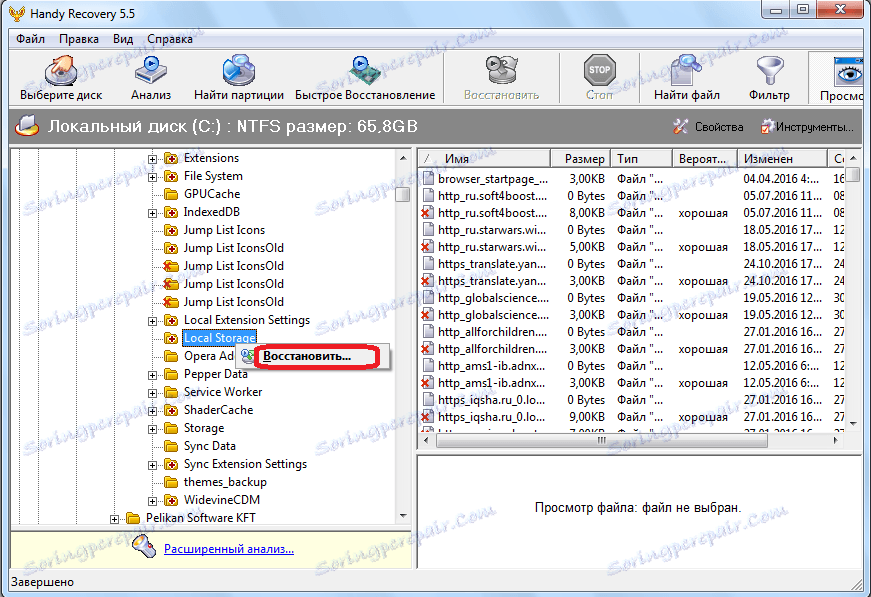Select the GPUCache folder
Viewport: 871px width, 597px height.
click(212, 194)
